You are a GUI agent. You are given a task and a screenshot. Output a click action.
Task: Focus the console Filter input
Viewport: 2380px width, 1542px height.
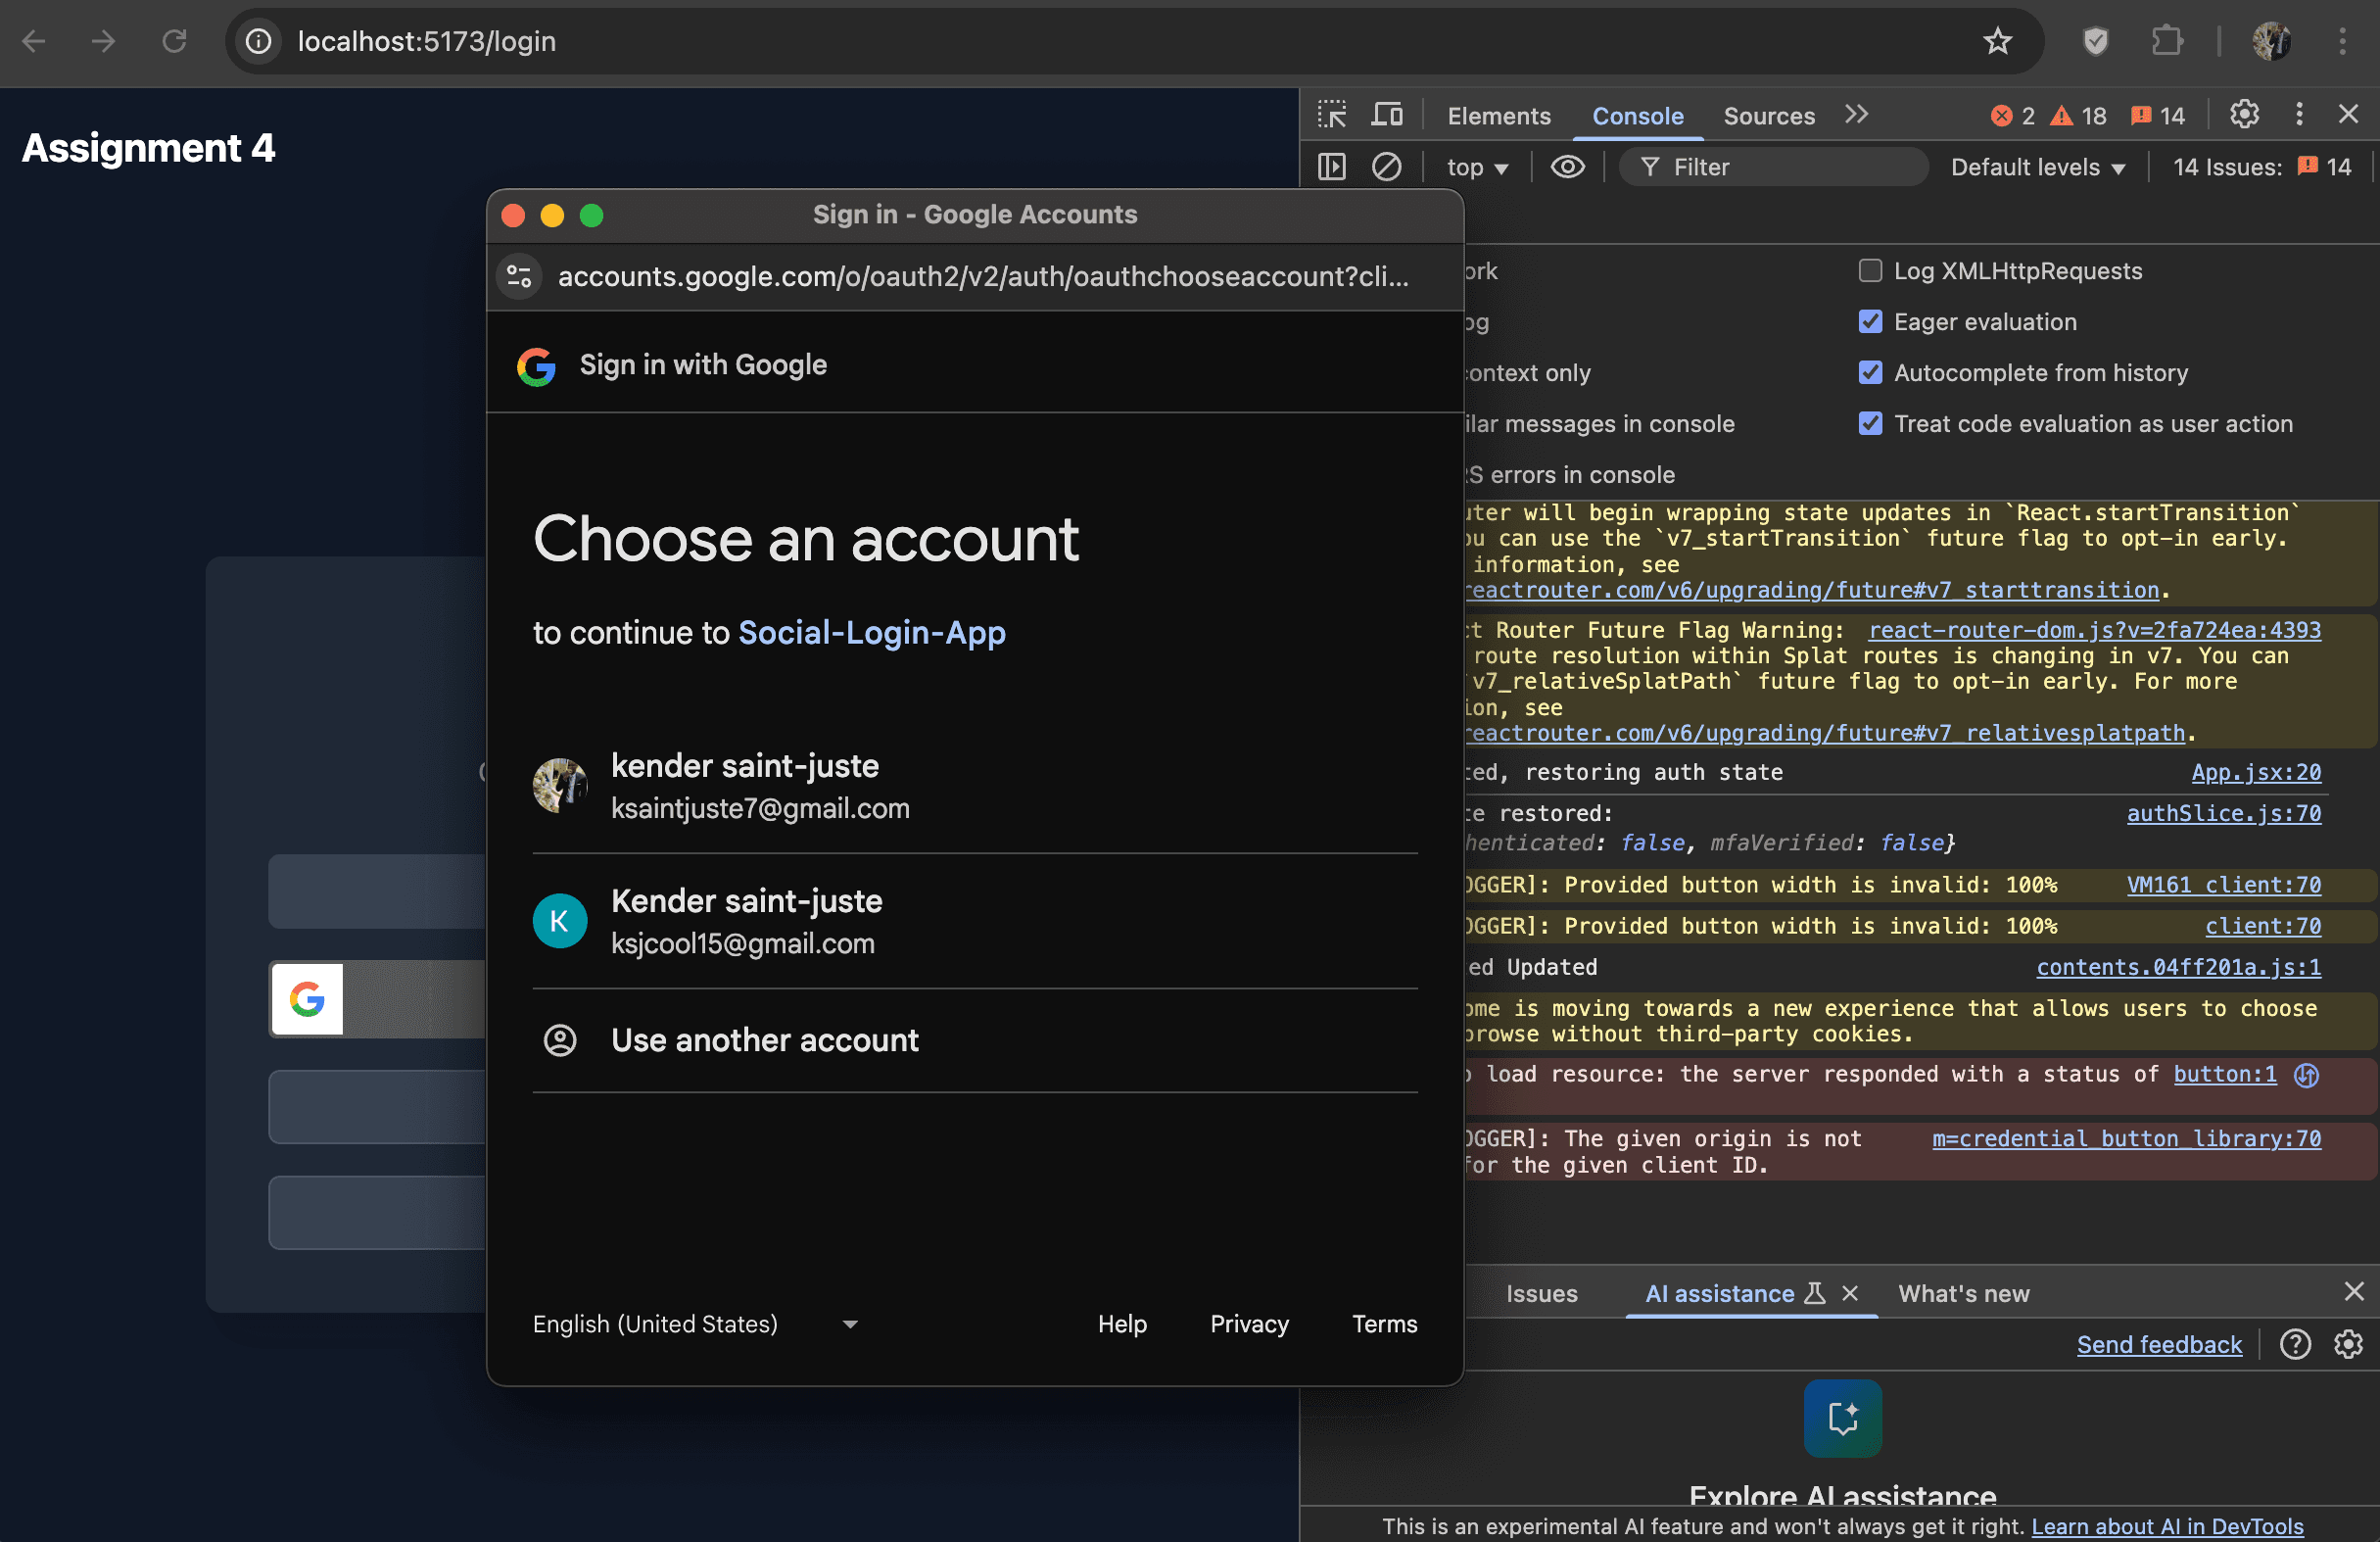pos(1773,167)
